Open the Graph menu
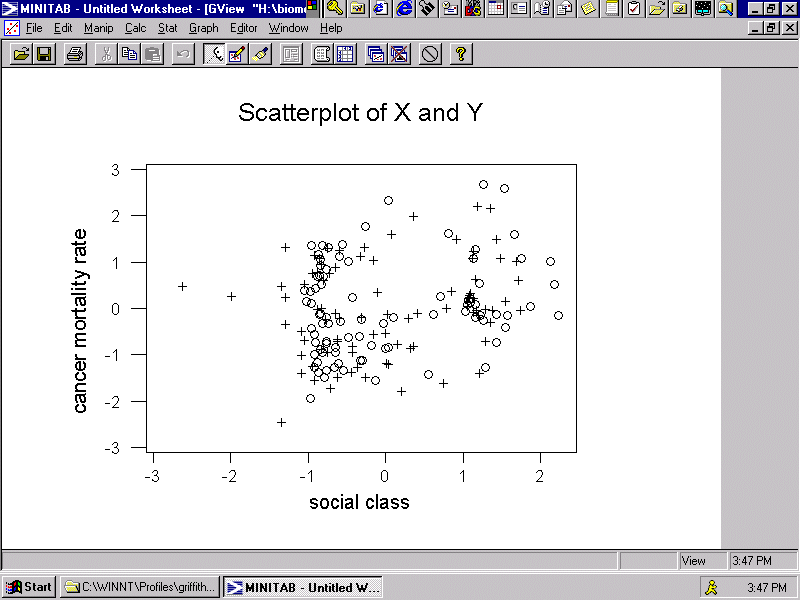Image resolution: width=800 pixels, height=600 pixels. [204, 28]
